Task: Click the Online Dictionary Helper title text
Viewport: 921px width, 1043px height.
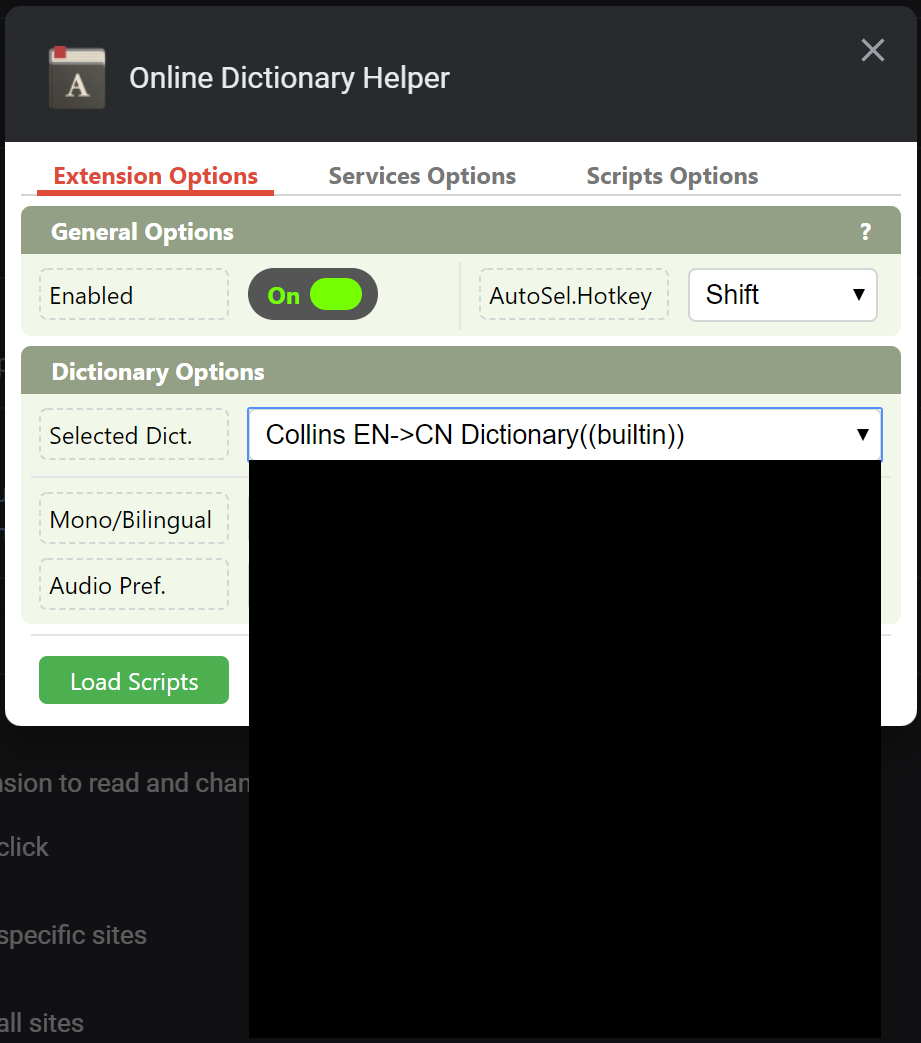Action: (x=289, y=78)
